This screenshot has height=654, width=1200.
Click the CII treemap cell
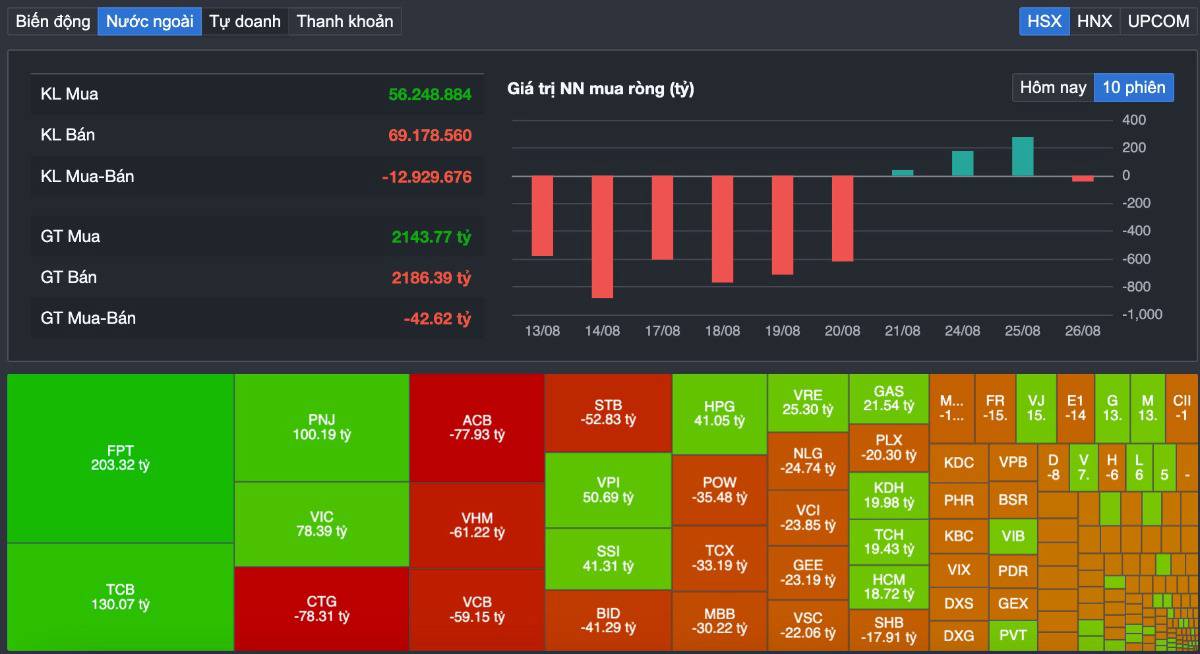click(1182, 408)
